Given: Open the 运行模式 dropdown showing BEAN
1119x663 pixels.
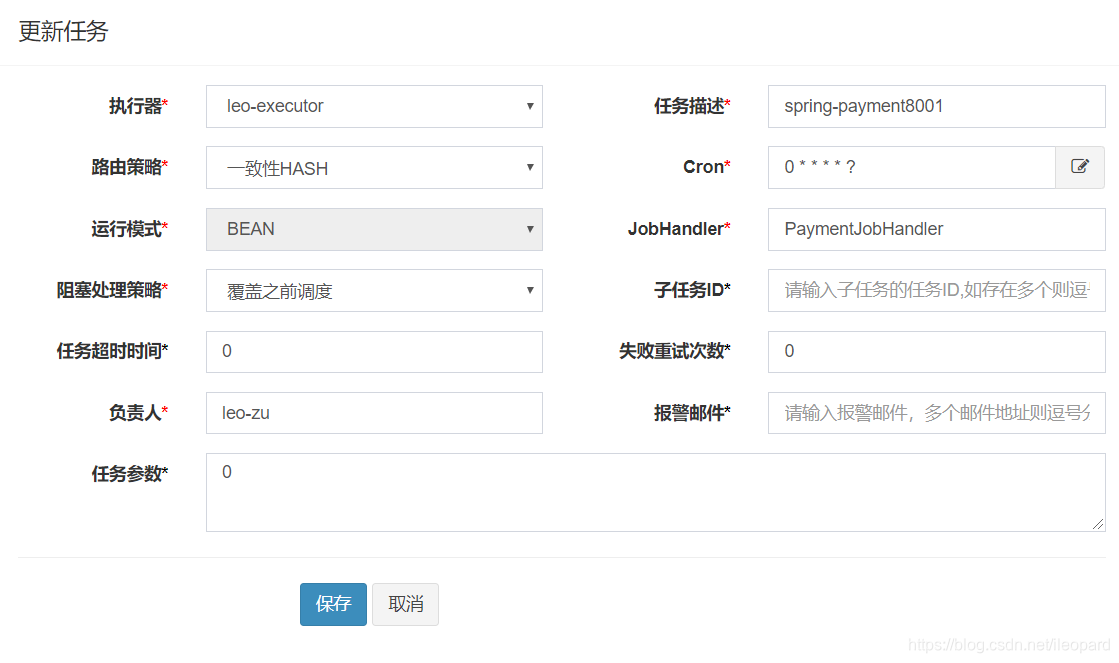Looking at the screenshot, I should pyautogui.click(x=374, y=229).
